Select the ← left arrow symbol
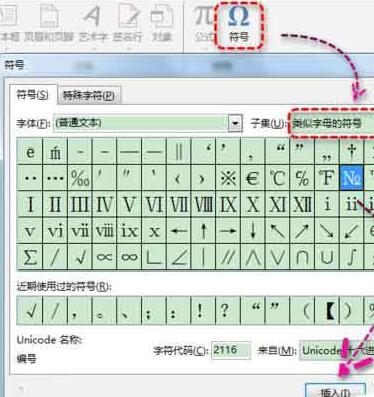The height and width of the screenshot is (397, 374). click(x=179, y=230)
